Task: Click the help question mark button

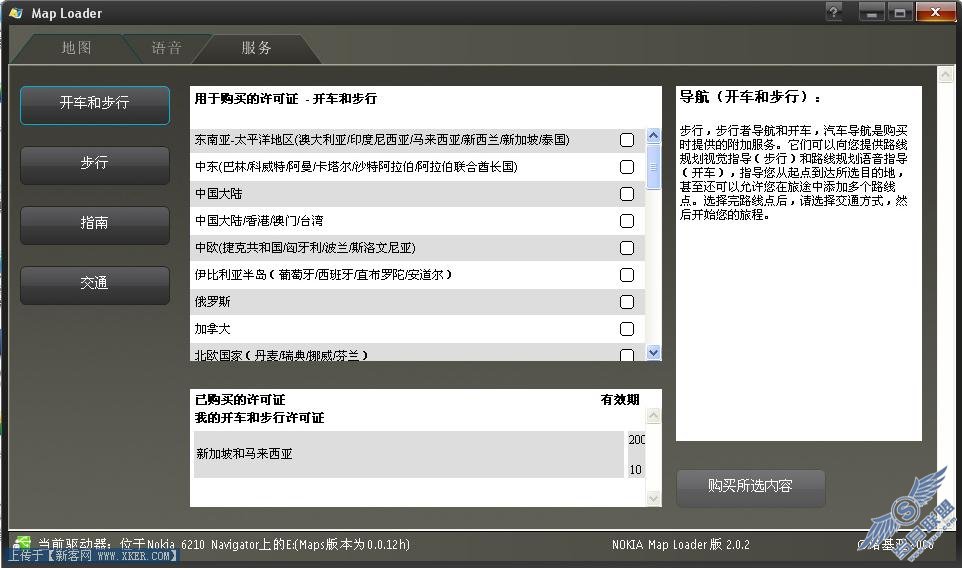Action: [834, 12]
